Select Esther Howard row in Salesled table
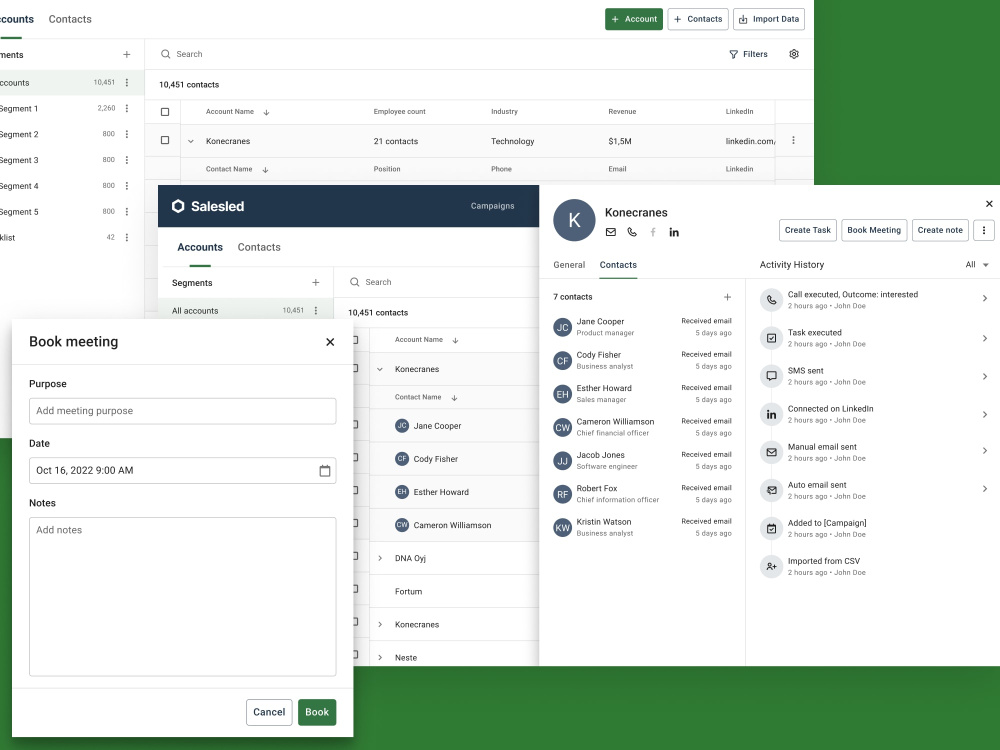1000x750 pixels. pos(454,492)
